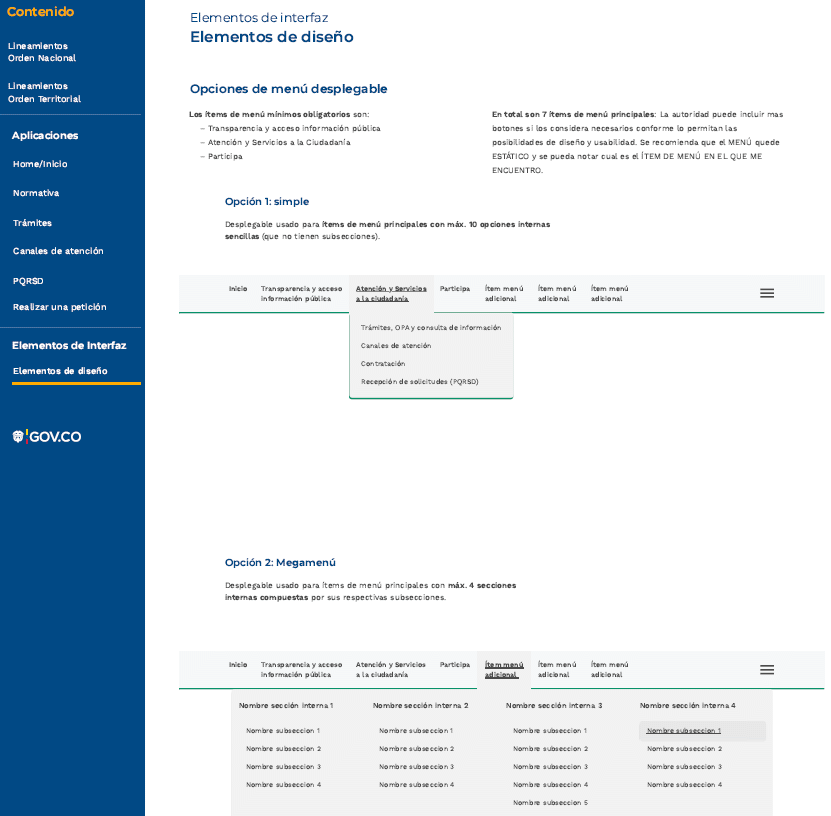This screenshot has height=816, width=831.
Task: Open PQRSD sidebar entry
Action: click(x=28, y=281)
